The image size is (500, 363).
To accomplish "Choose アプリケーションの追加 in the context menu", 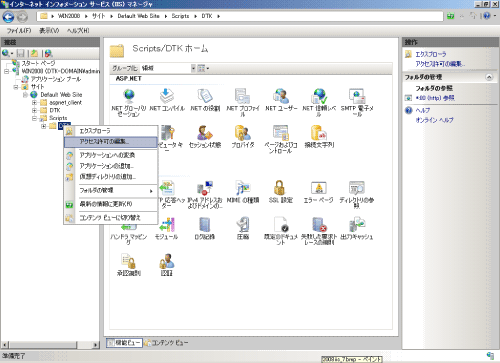I will [111, 166].
